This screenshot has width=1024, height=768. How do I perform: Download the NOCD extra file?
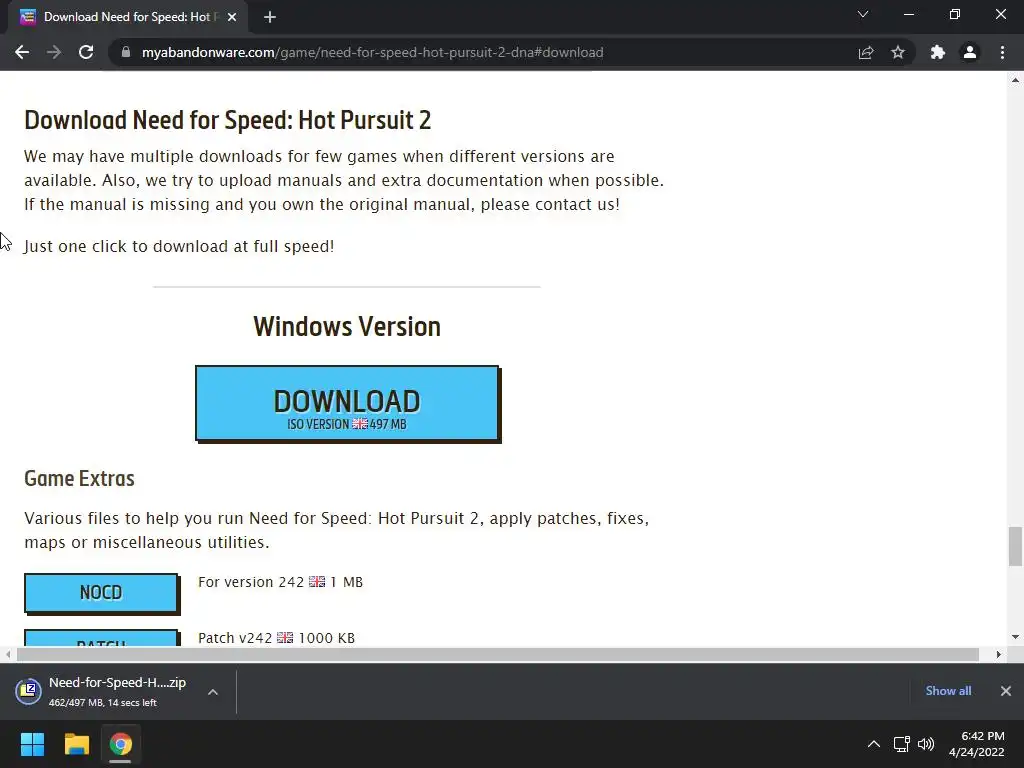[x=101, y=592]
